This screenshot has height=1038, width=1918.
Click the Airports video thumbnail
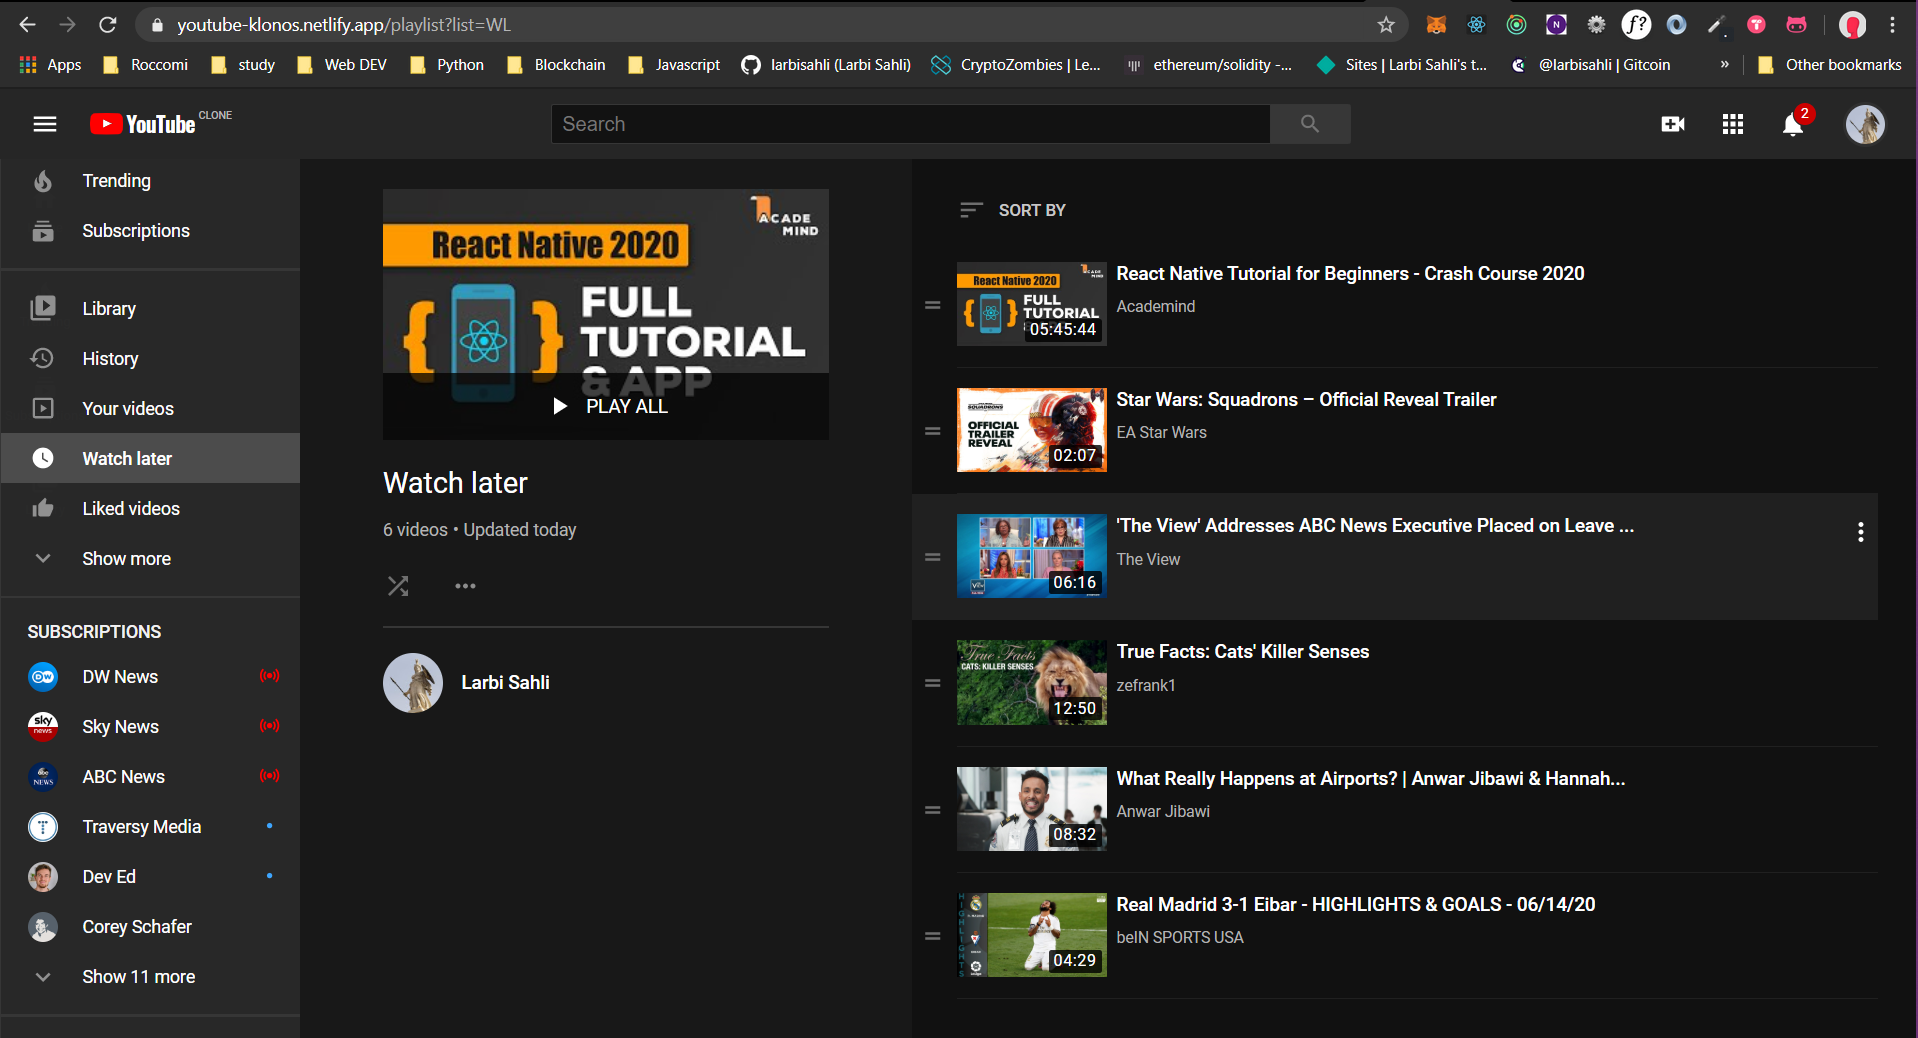[x=1031, y=809]
